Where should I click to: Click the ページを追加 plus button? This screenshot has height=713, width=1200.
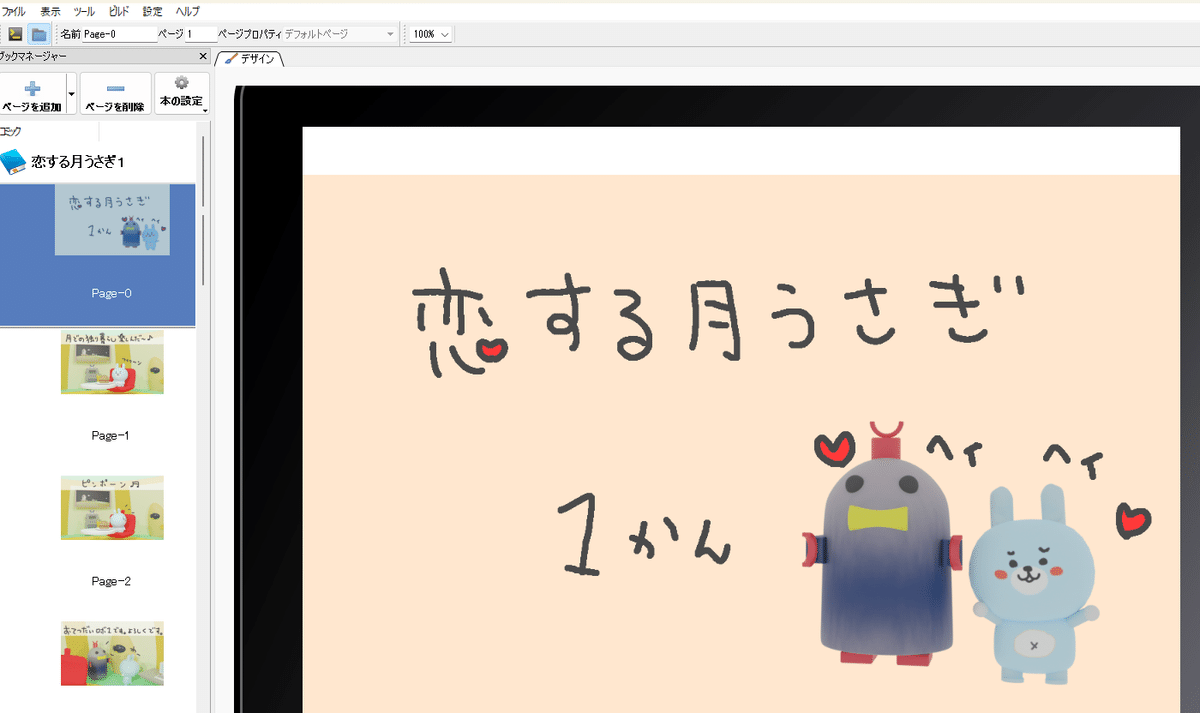(x=32, y=94)
